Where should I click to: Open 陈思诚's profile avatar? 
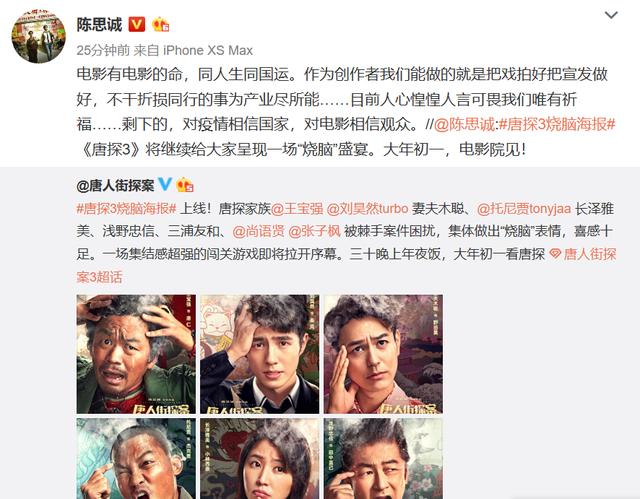39,36
